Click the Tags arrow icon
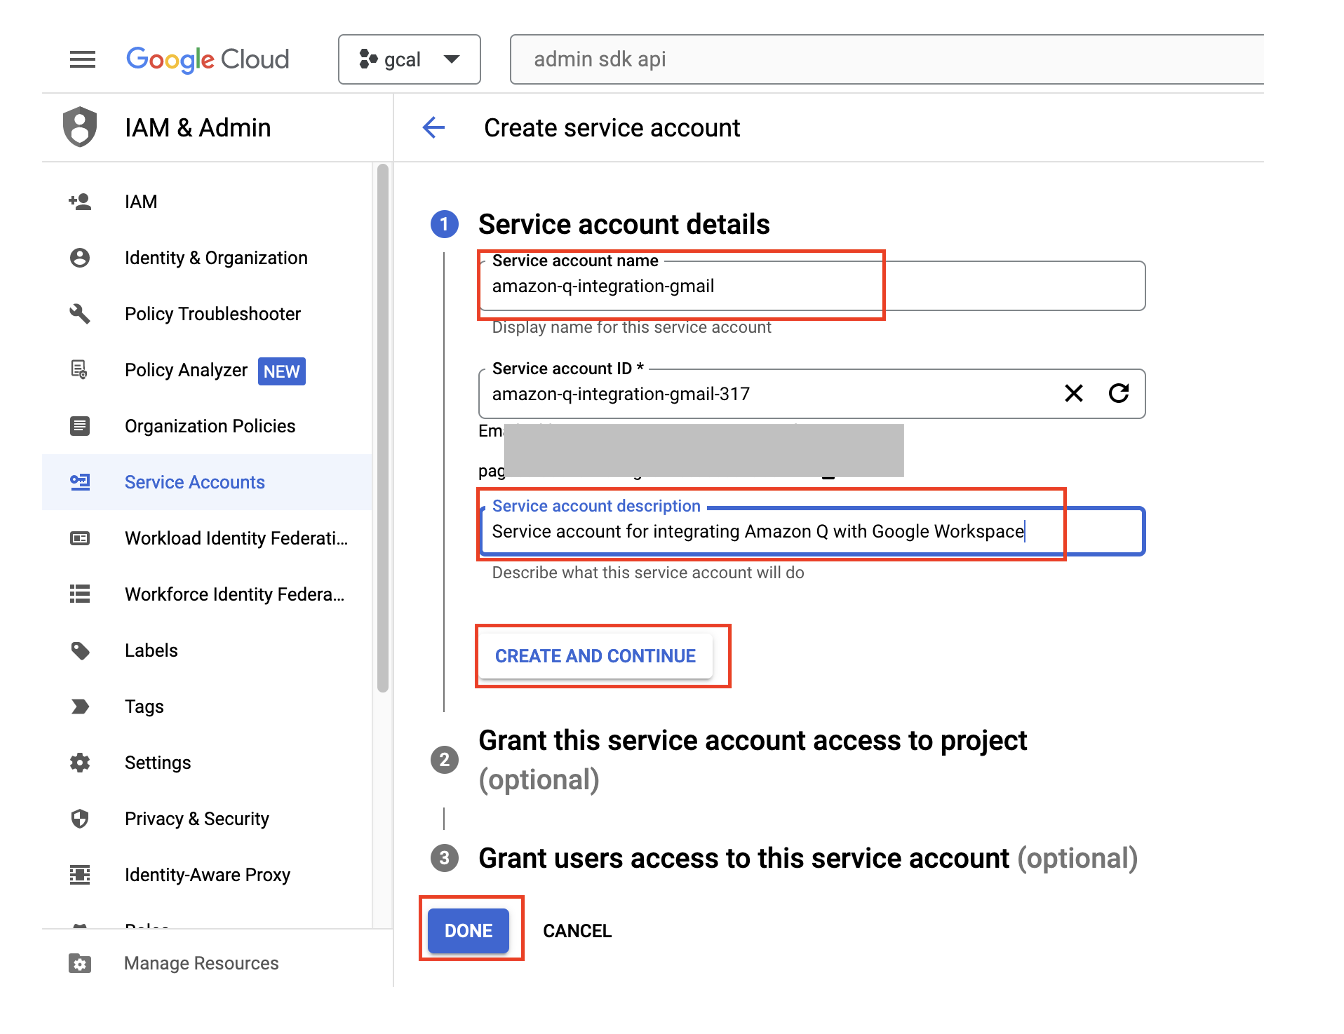The width and height of the screenshot is (1344, 1034). (80, 707)
